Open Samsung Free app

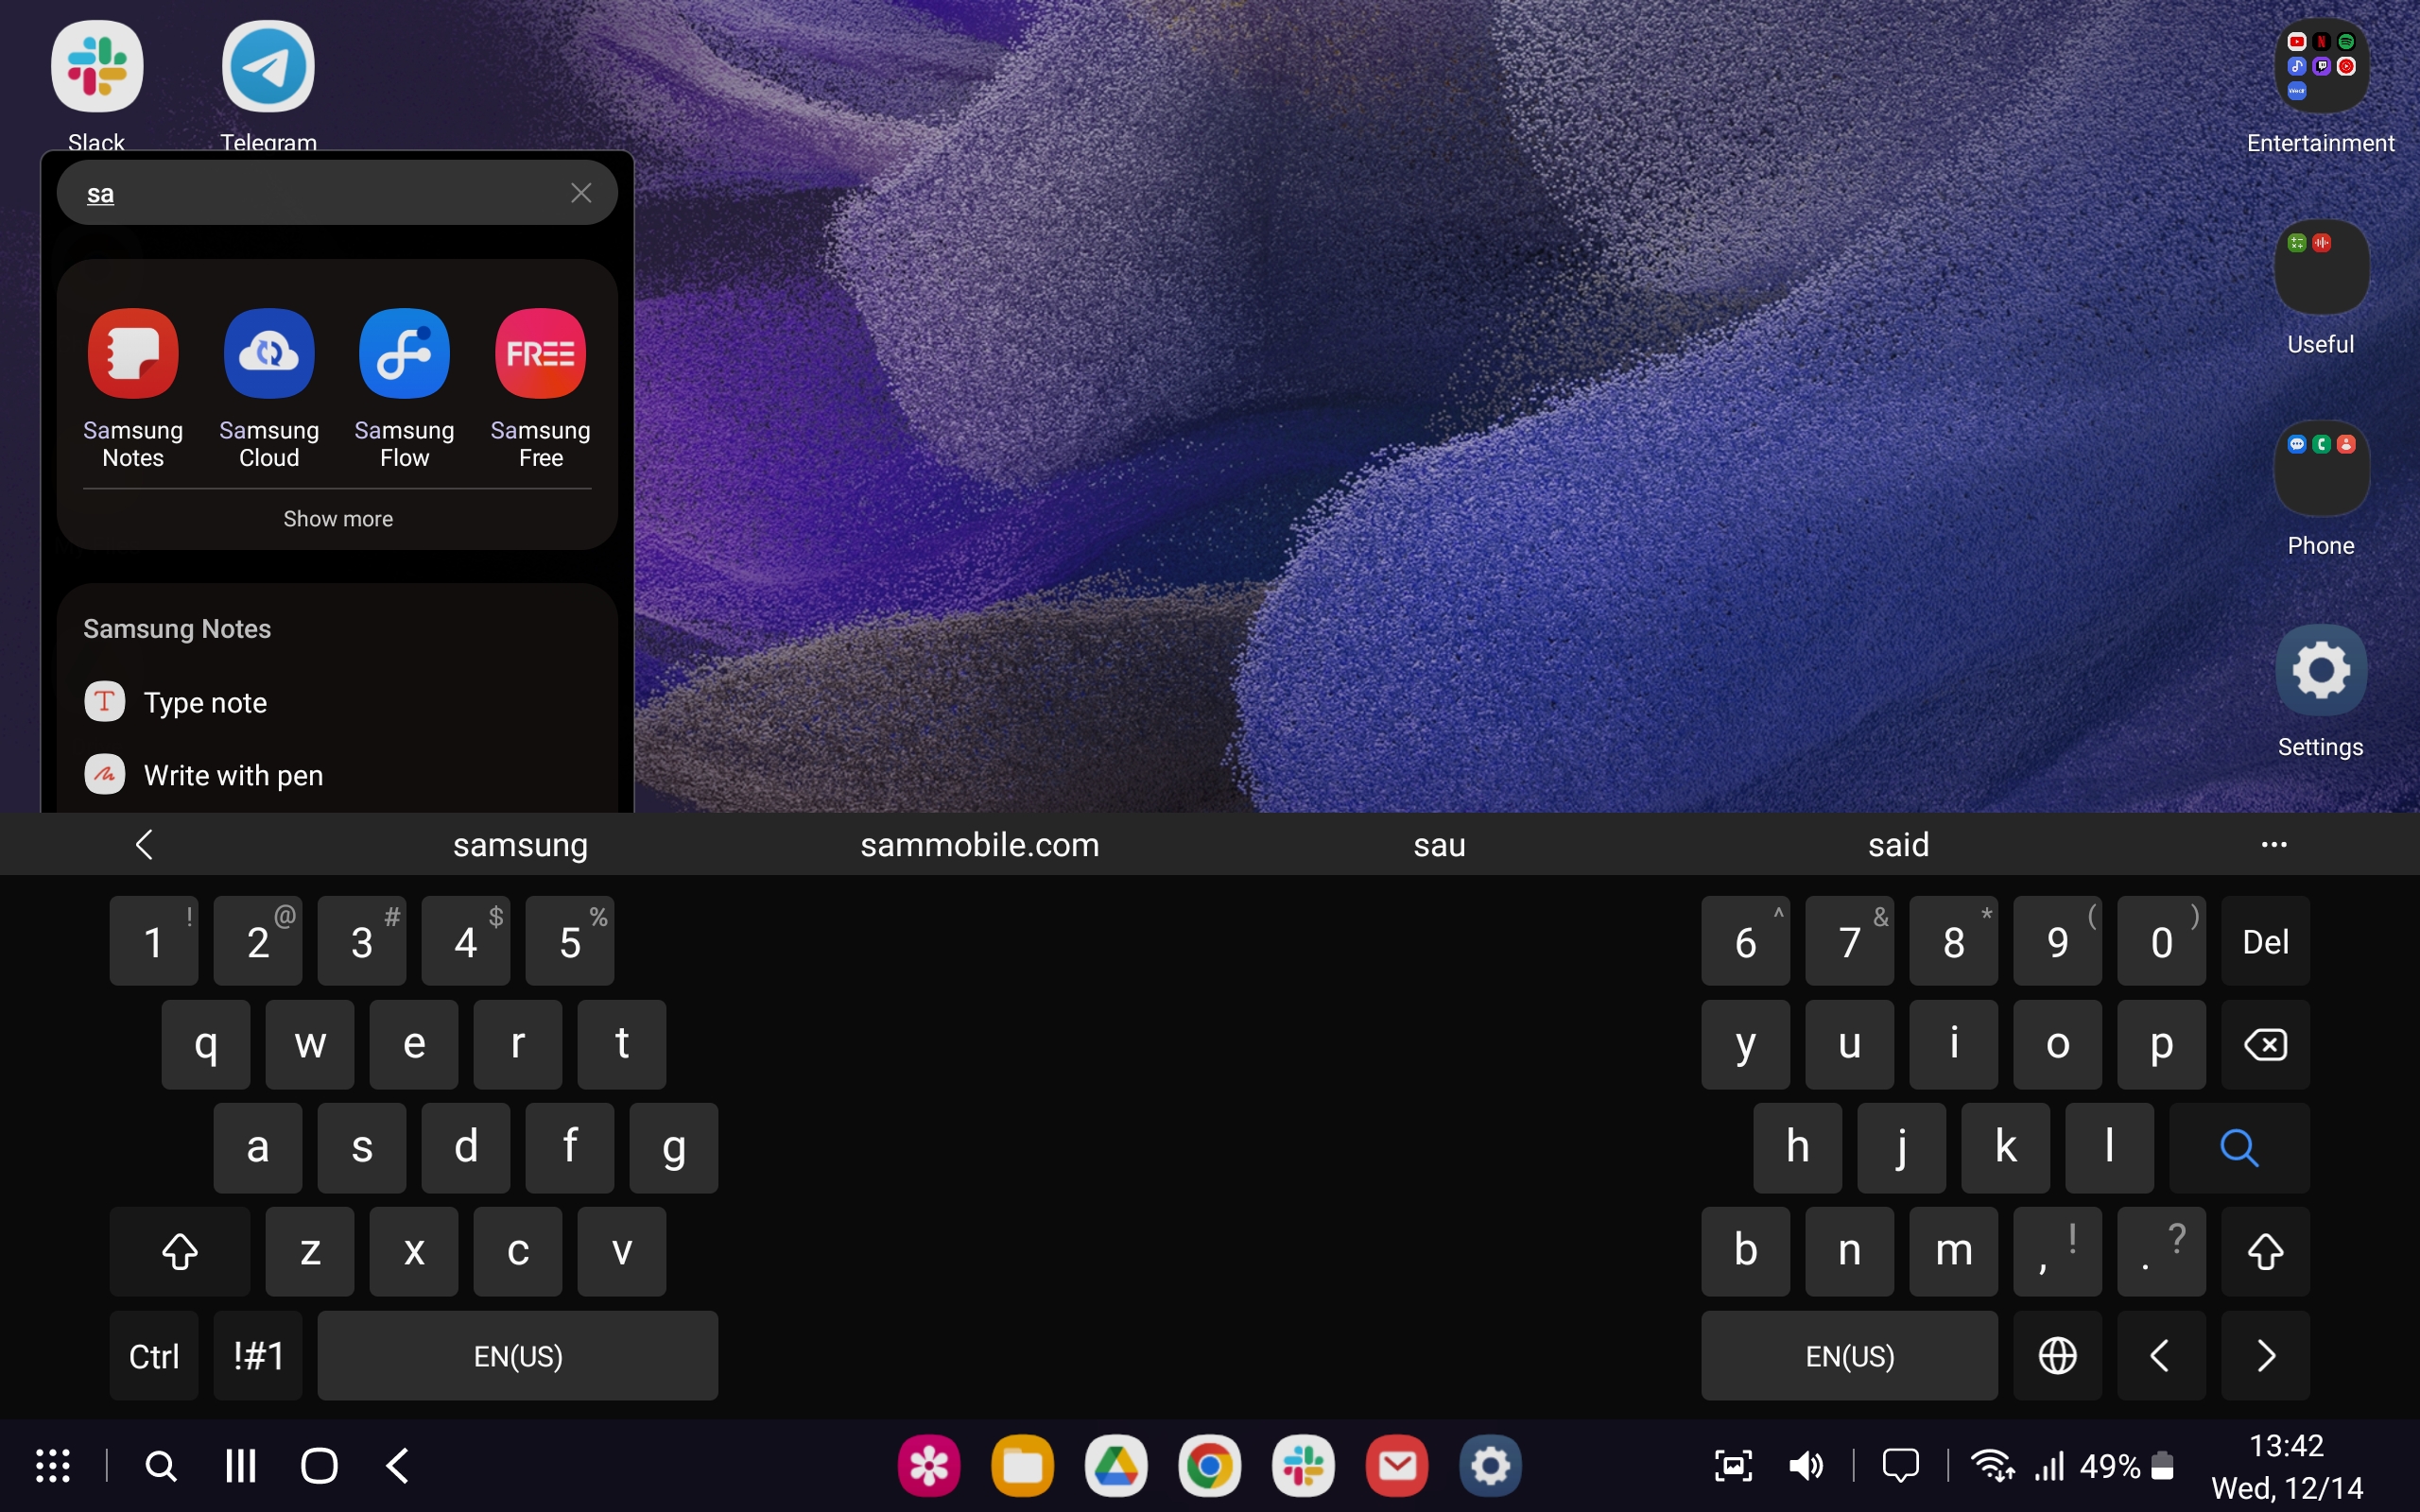[540, 354]
